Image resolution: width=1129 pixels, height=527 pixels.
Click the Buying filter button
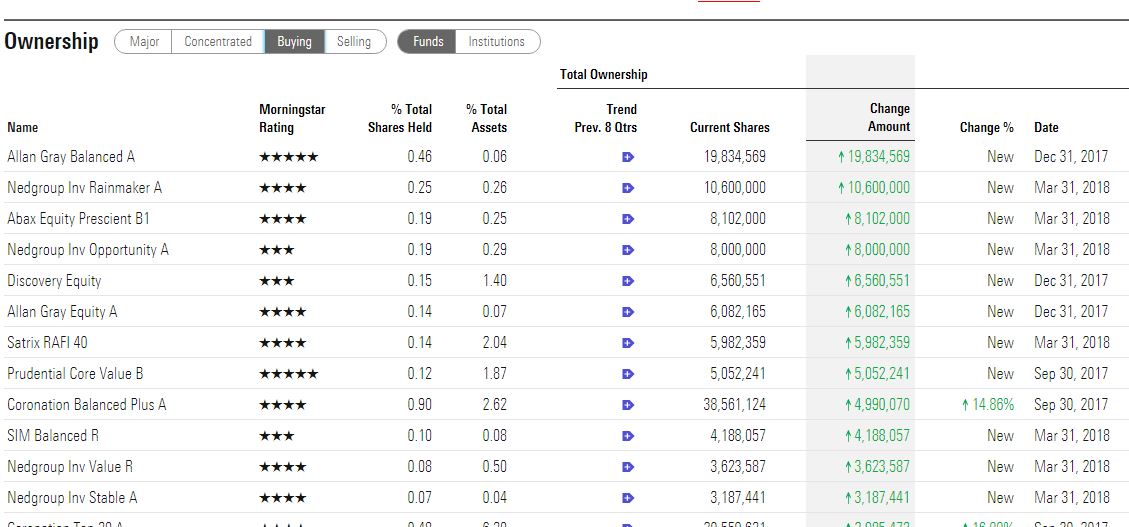click(294, 42)
